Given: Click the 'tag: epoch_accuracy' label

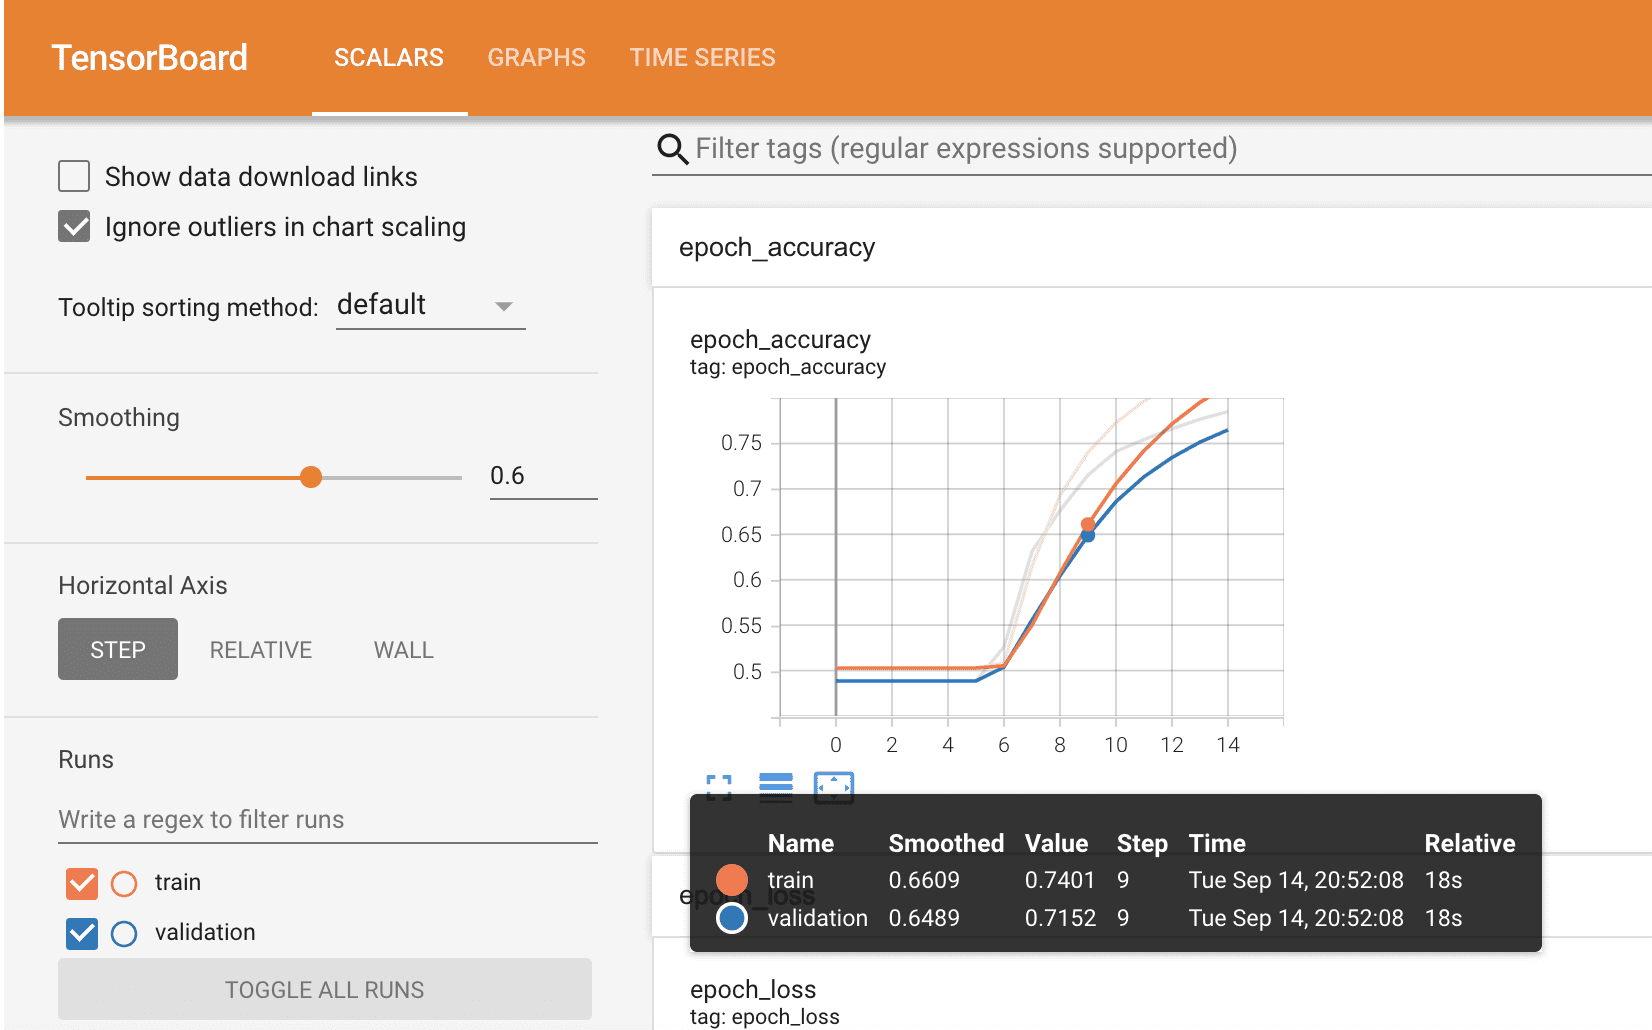Looking at the screenshot, I should click(x=788, y=367).
